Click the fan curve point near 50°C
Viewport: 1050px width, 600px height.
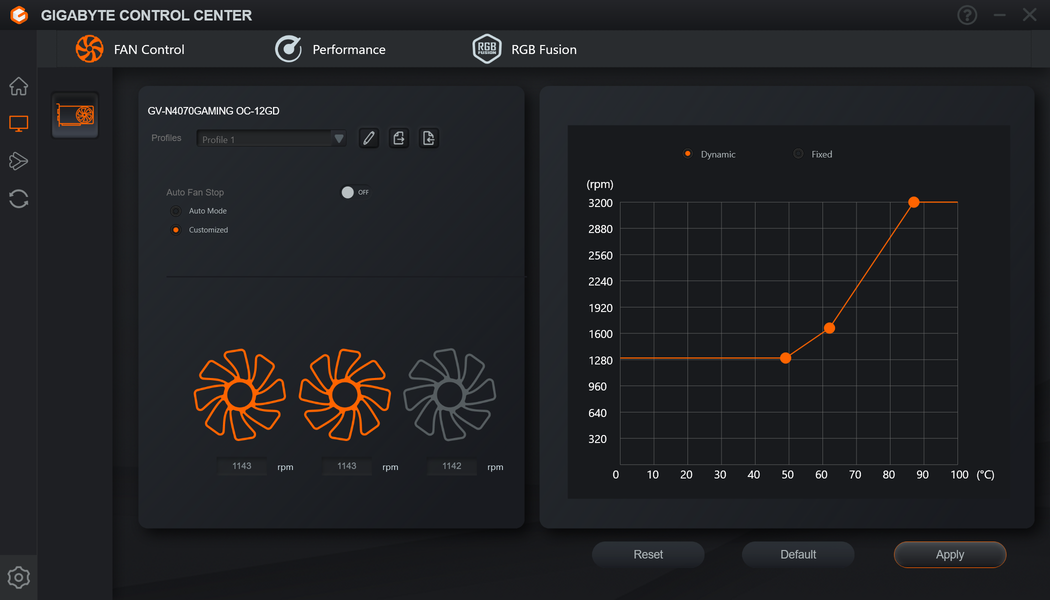pos(785,358)
